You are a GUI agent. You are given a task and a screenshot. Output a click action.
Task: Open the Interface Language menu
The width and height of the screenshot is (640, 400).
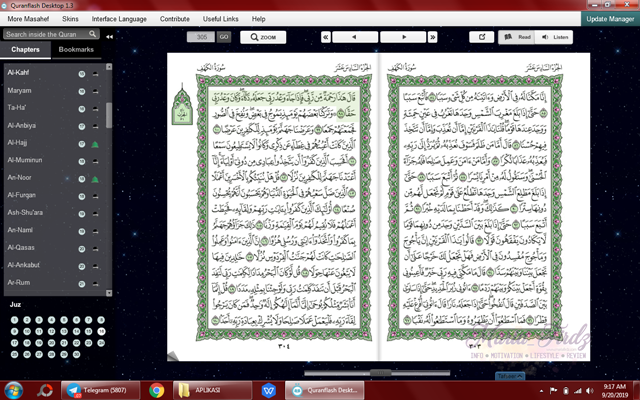119,19
